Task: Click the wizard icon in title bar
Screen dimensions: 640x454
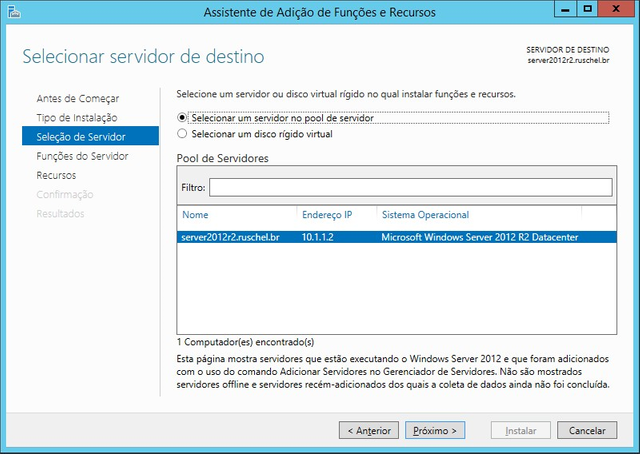Action: click(x=14, y=11)
